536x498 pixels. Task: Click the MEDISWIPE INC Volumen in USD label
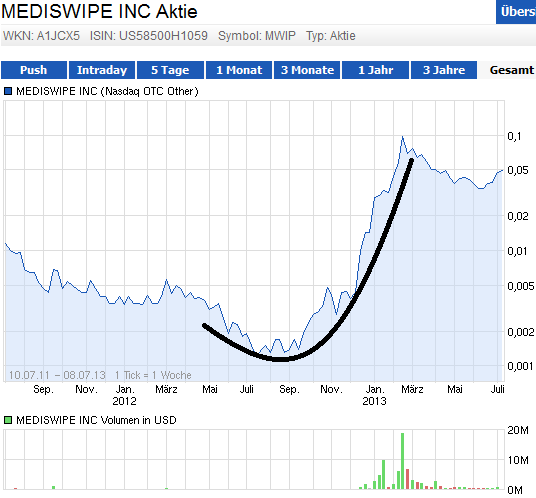point(96,420)
